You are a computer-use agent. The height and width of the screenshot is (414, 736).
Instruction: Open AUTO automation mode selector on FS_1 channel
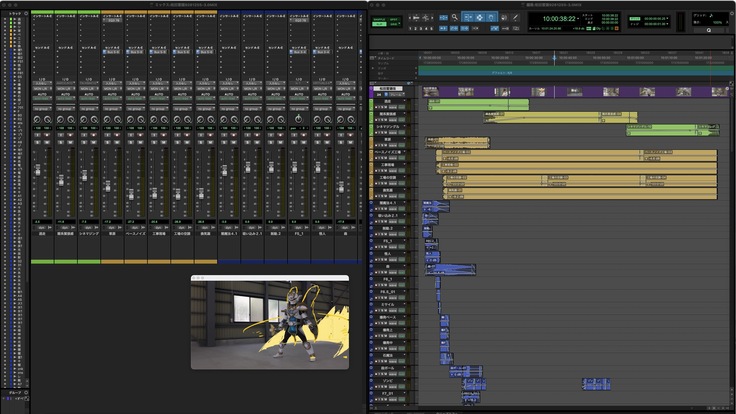click(x=300, y=98)
